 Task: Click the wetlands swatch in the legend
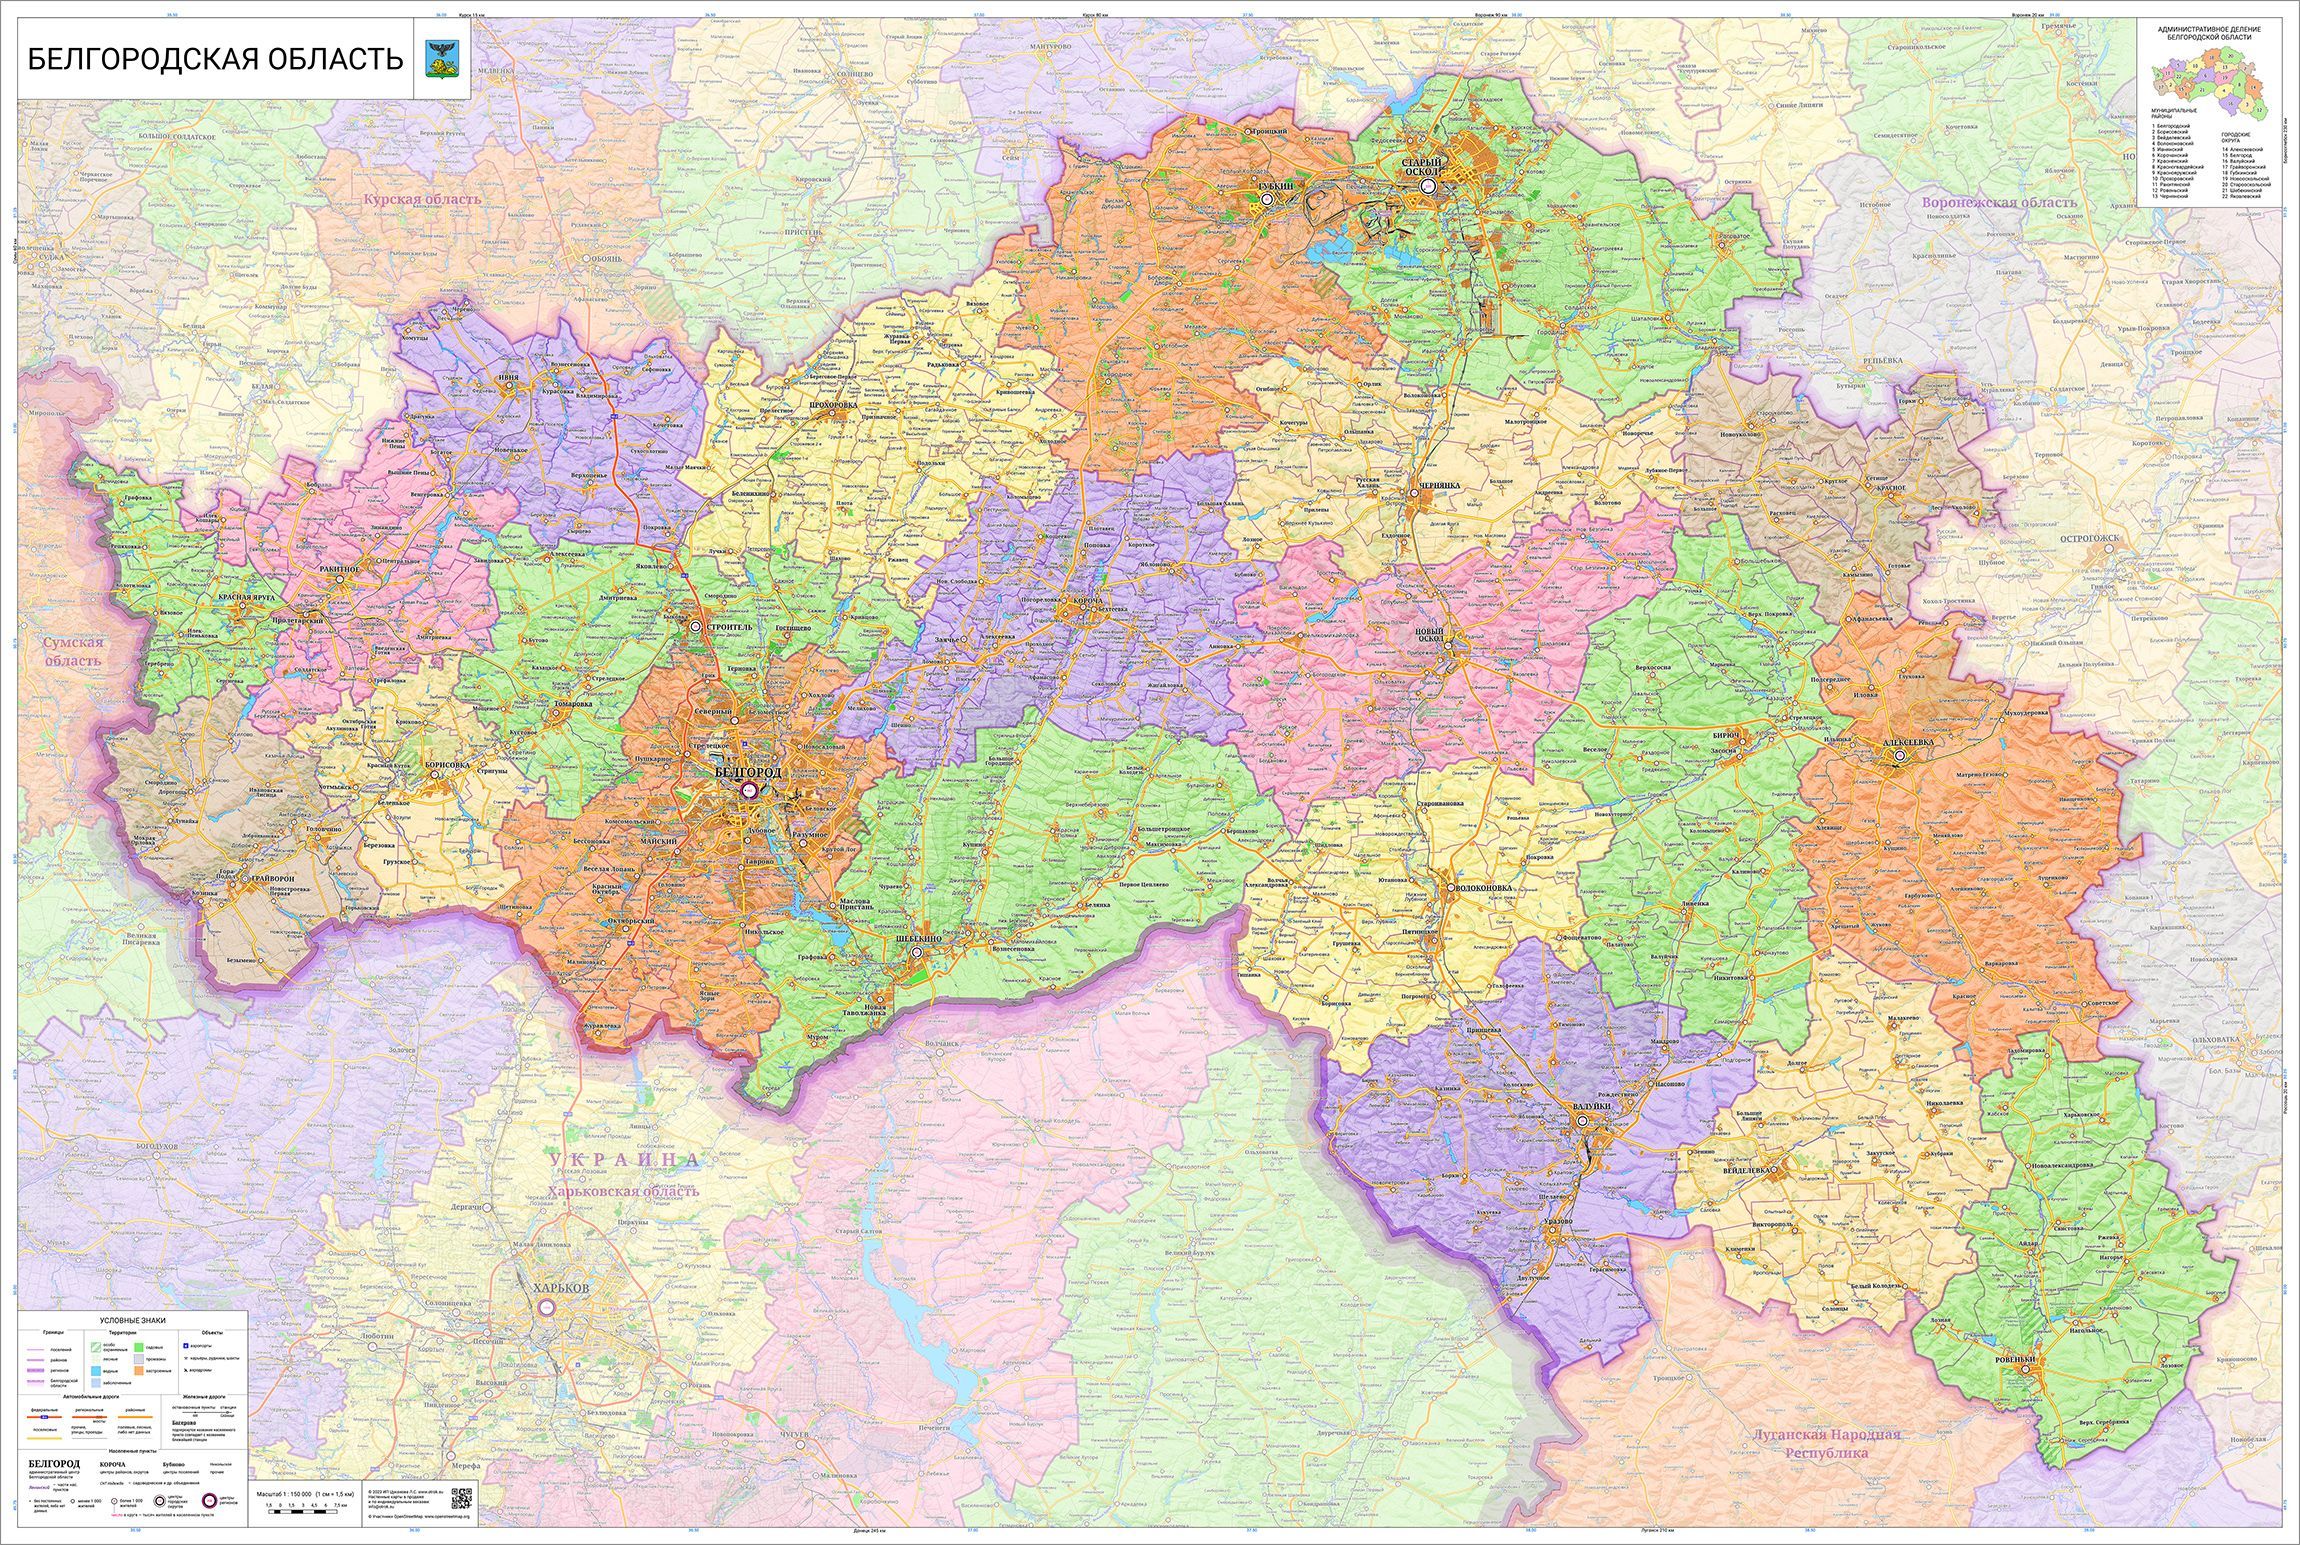click(96, 1383)
